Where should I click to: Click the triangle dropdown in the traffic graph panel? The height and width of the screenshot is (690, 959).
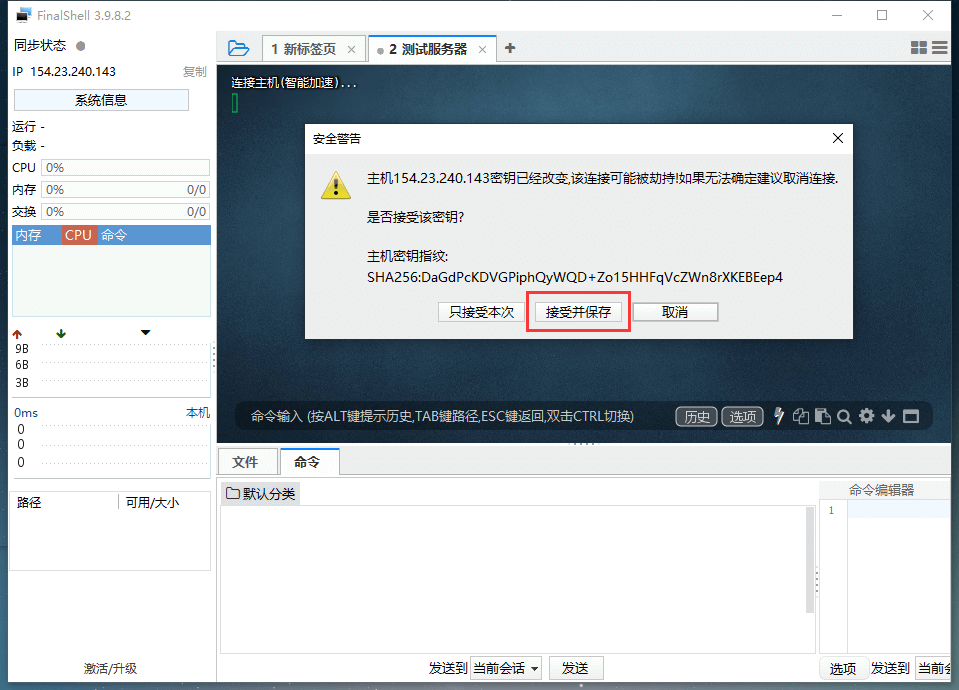point(144,331)
